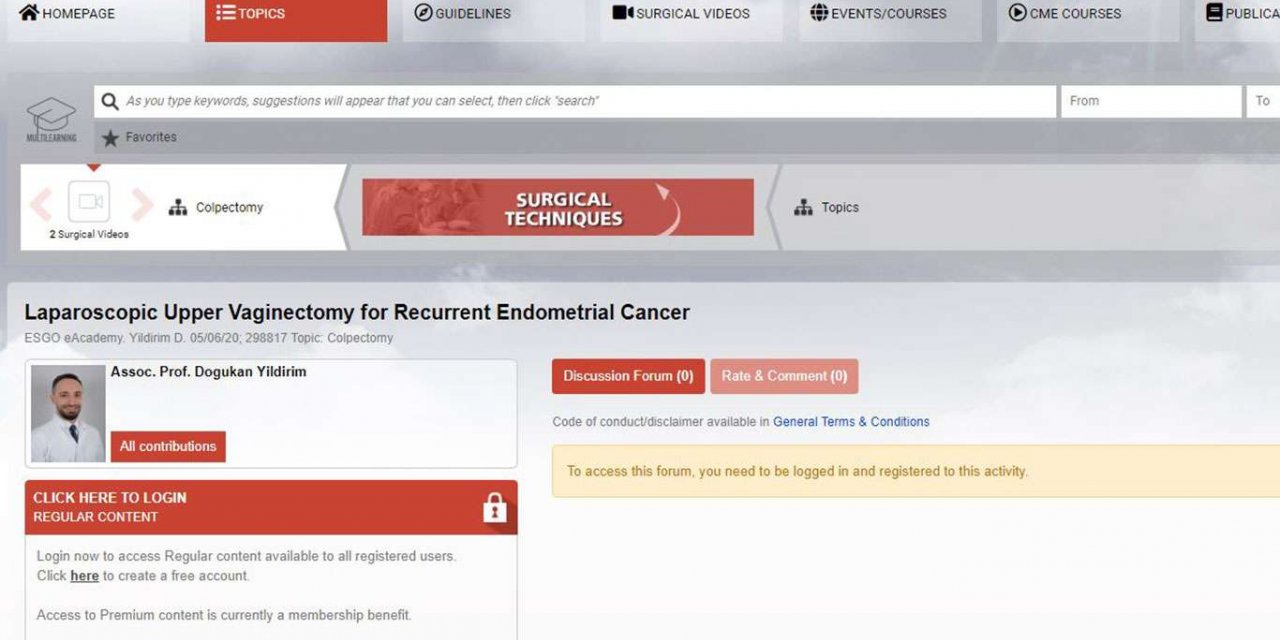Select the video camera Surgical Videos icon
The width and height of the screenshot is (1280, 640).
point(90,202)
